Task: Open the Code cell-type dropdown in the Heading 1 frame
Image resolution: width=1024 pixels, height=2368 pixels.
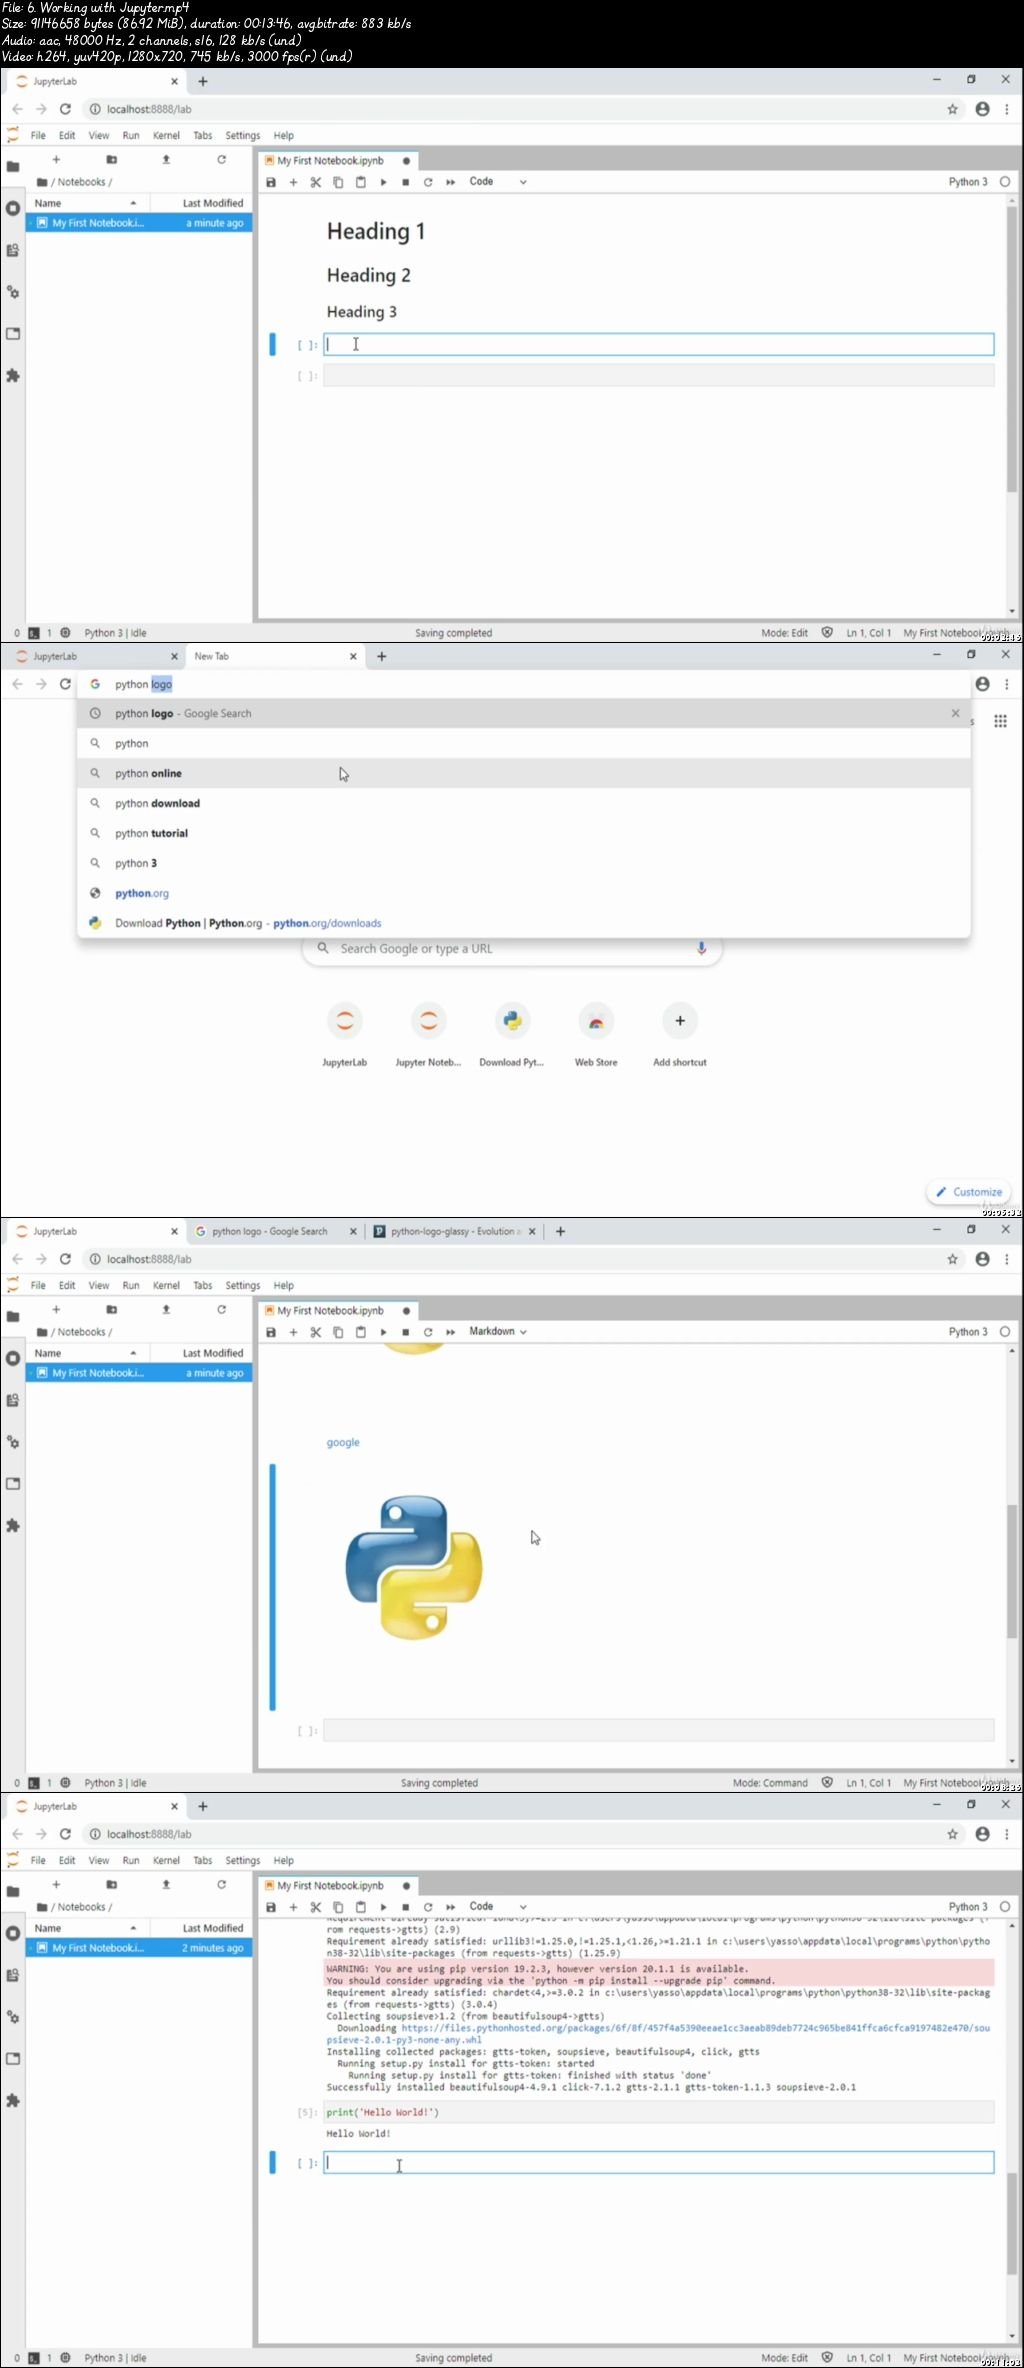Action: coord(497,182)
